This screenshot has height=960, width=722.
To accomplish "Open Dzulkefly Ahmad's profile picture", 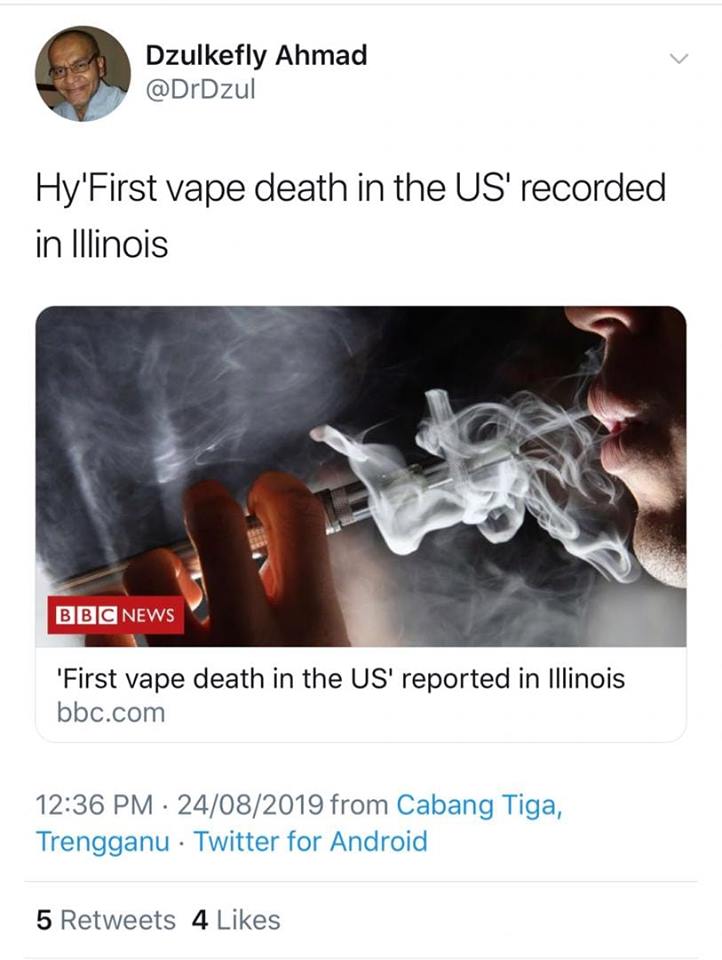I will tap(83, 73).
